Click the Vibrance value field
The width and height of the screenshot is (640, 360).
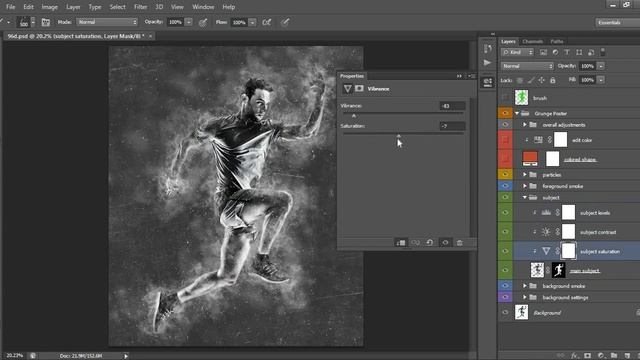coord(452,106)
